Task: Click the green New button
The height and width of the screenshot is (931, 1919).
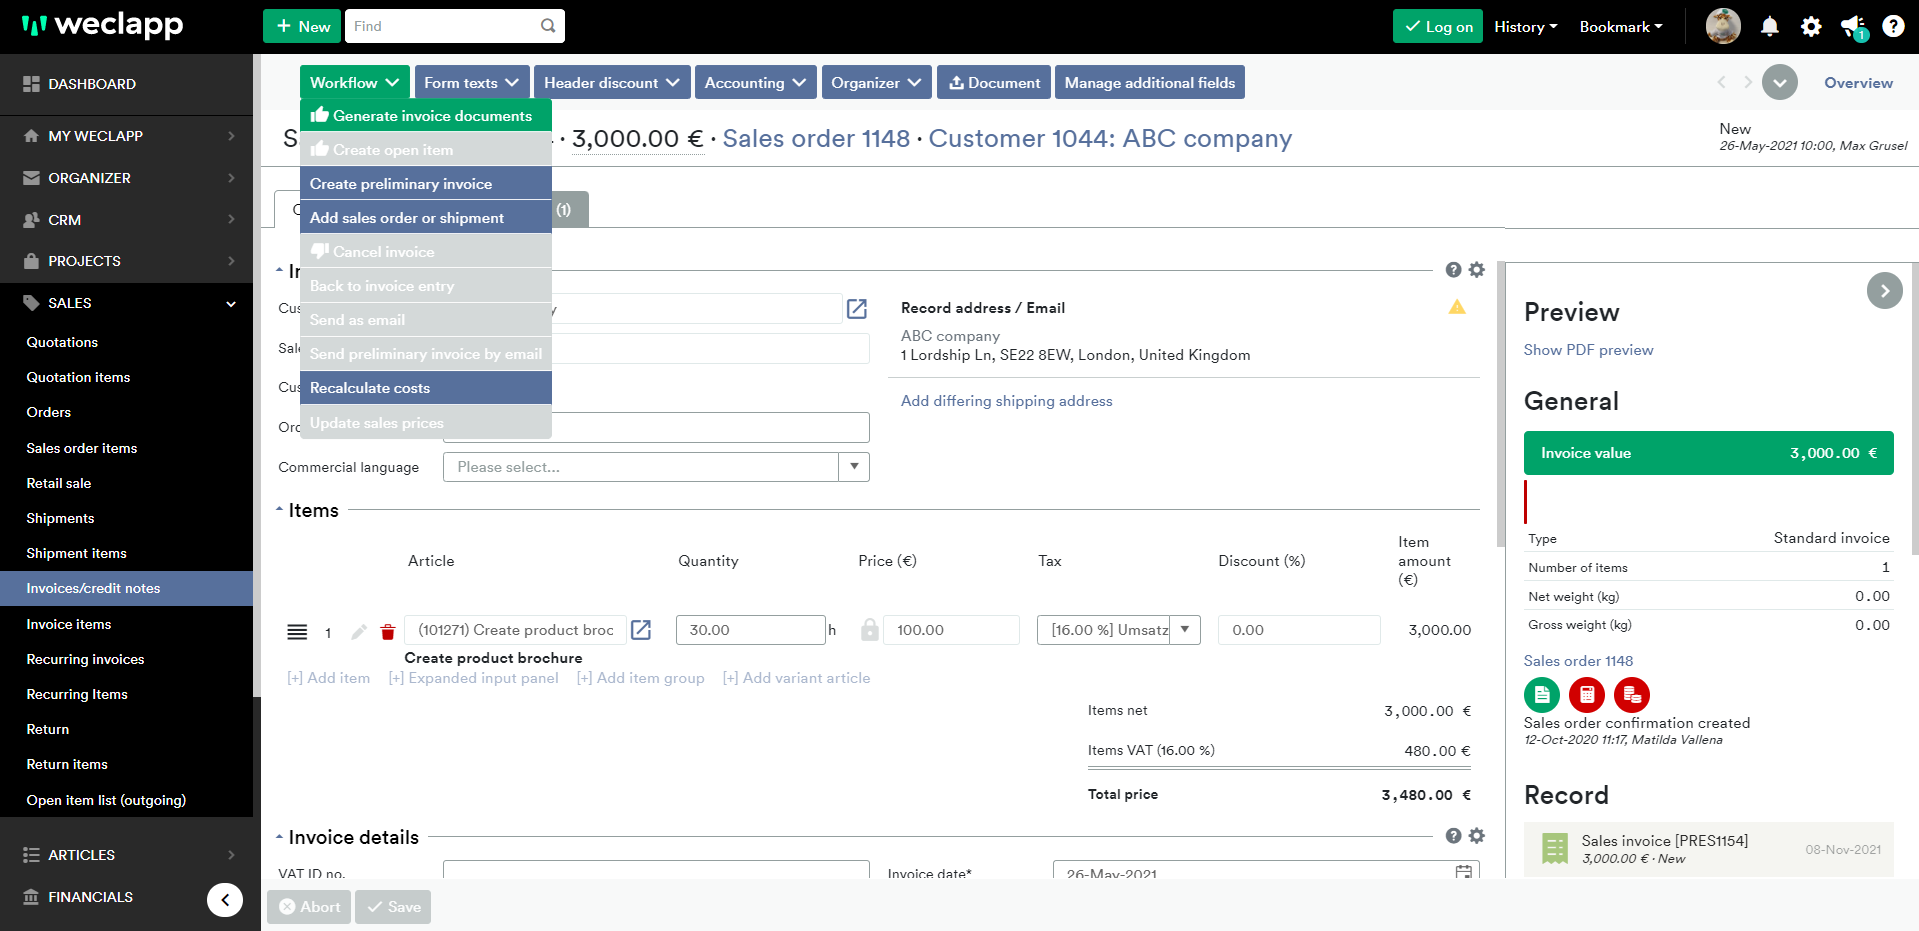Action: pyautogui.click(x=302, y=26)
